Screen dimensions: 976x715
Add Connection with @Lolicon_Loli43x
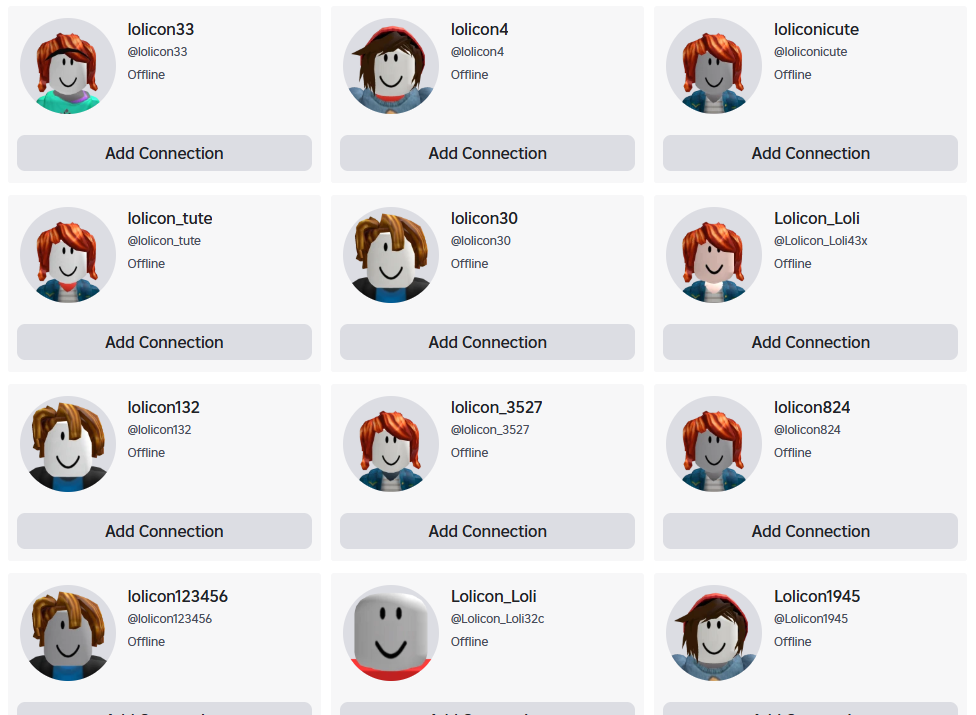coord(810,342)
